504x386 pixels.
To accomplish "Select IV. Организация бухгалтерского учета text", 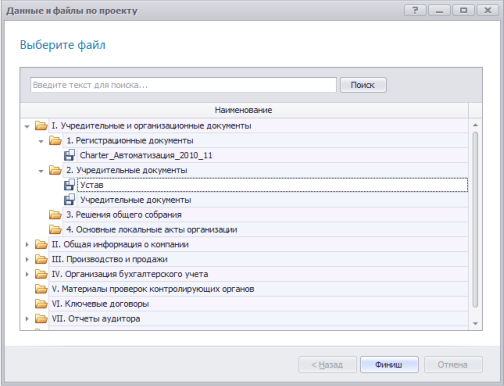I will [x=130, y=274].
